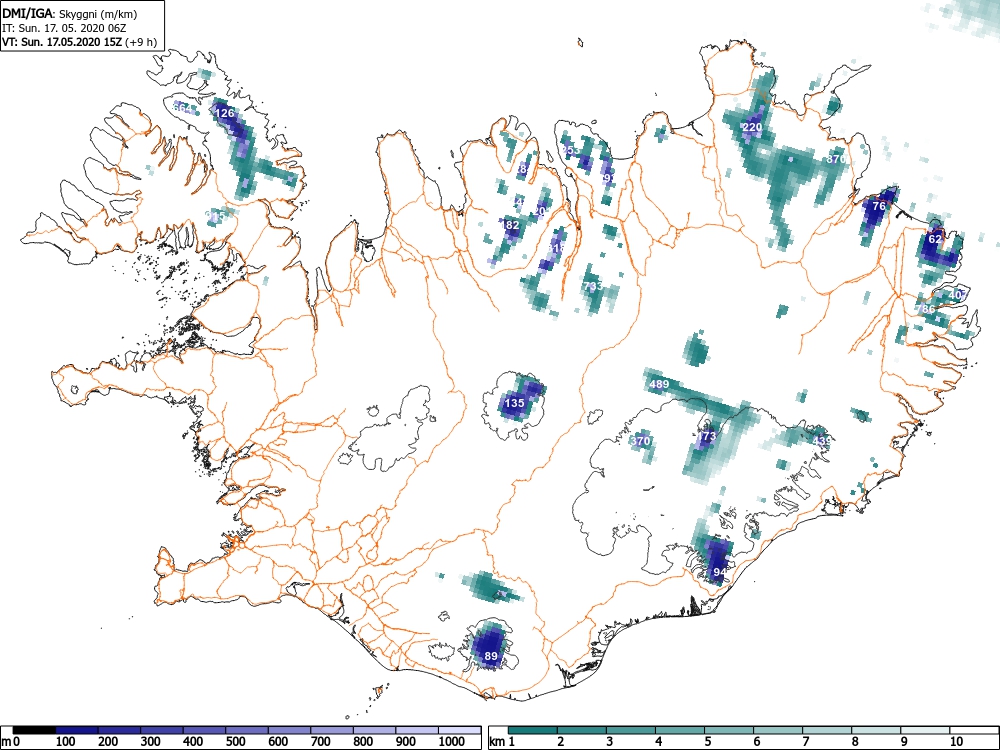Click the visibility value 876 on the map
The width and height of the screenshot is (1000, 750).
point(835,159)
